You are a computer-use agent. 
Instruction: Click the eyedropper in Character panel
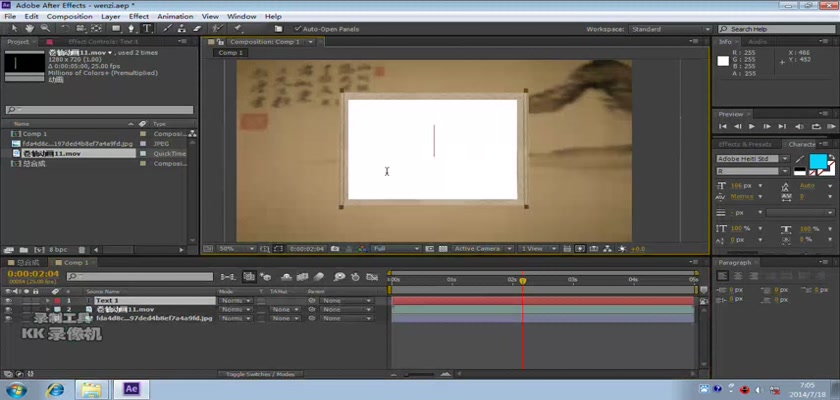click(800, 160)
